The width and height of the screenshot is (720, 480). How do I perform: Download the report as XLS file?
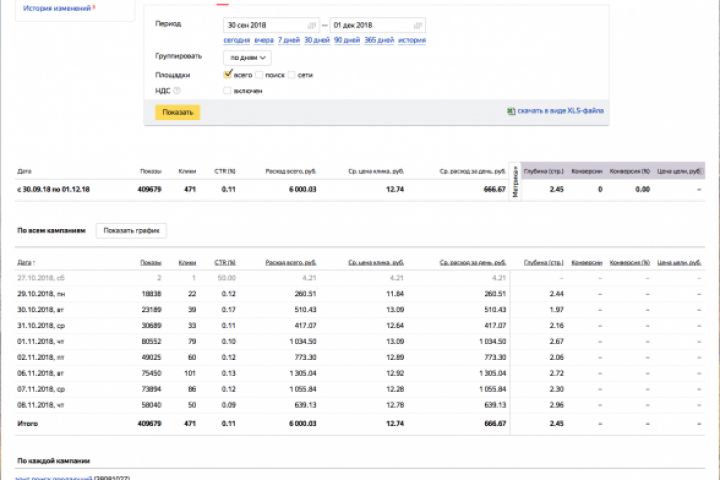(x=560, y=111)
